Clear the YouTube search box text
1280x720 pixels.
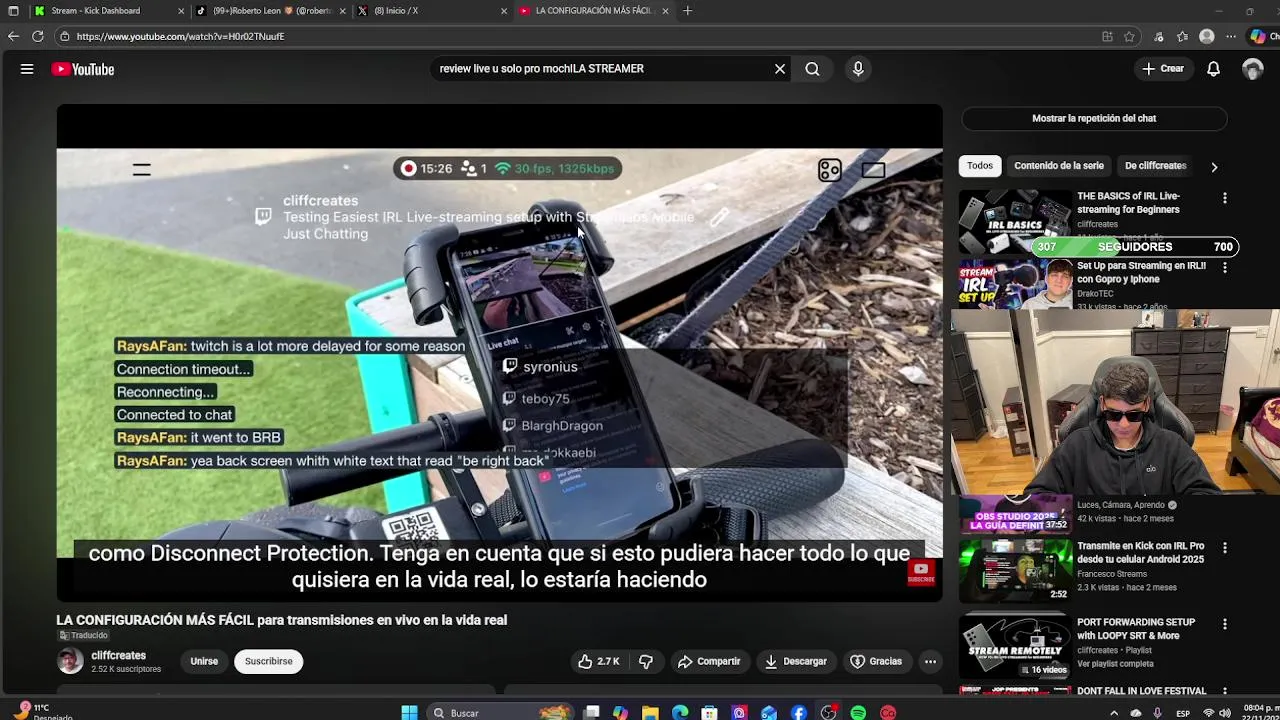pos(780,69)
